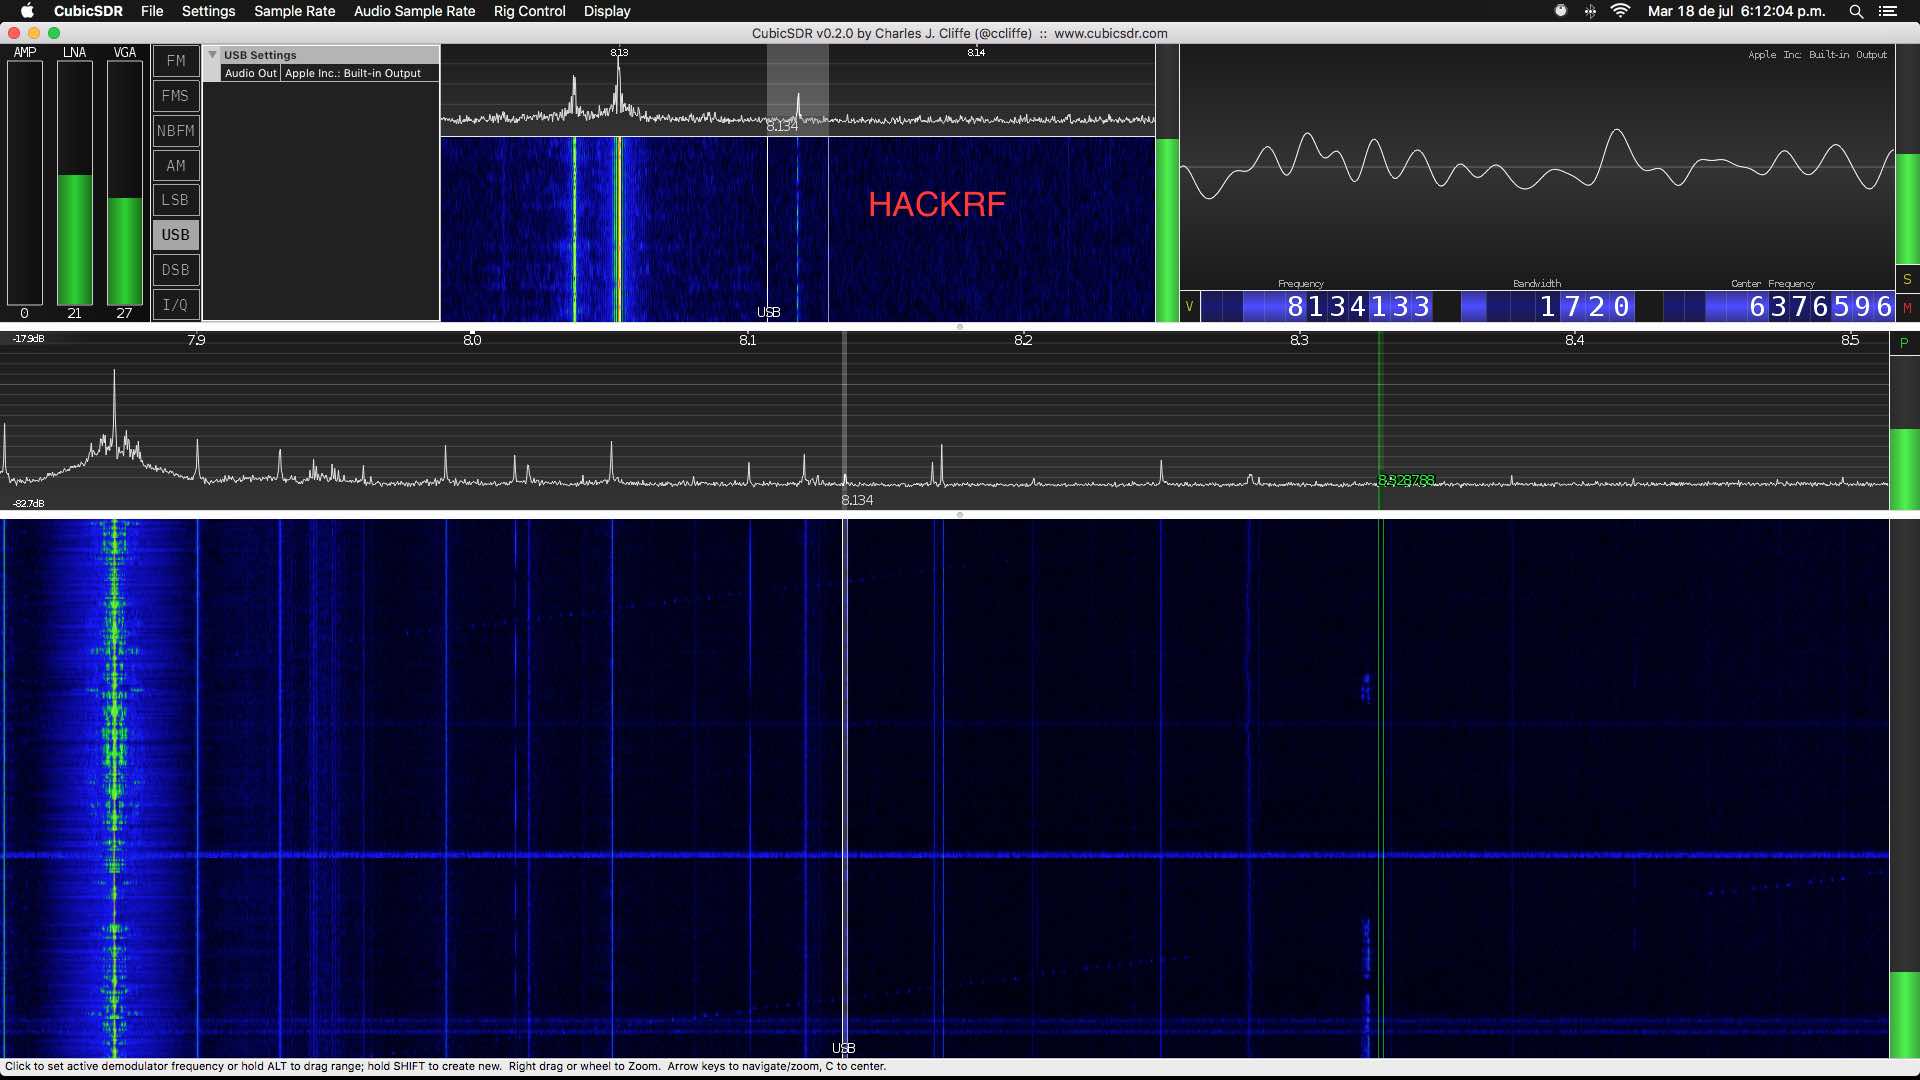Adjust the spectrum averaging meter below P

coord(1904,433)
